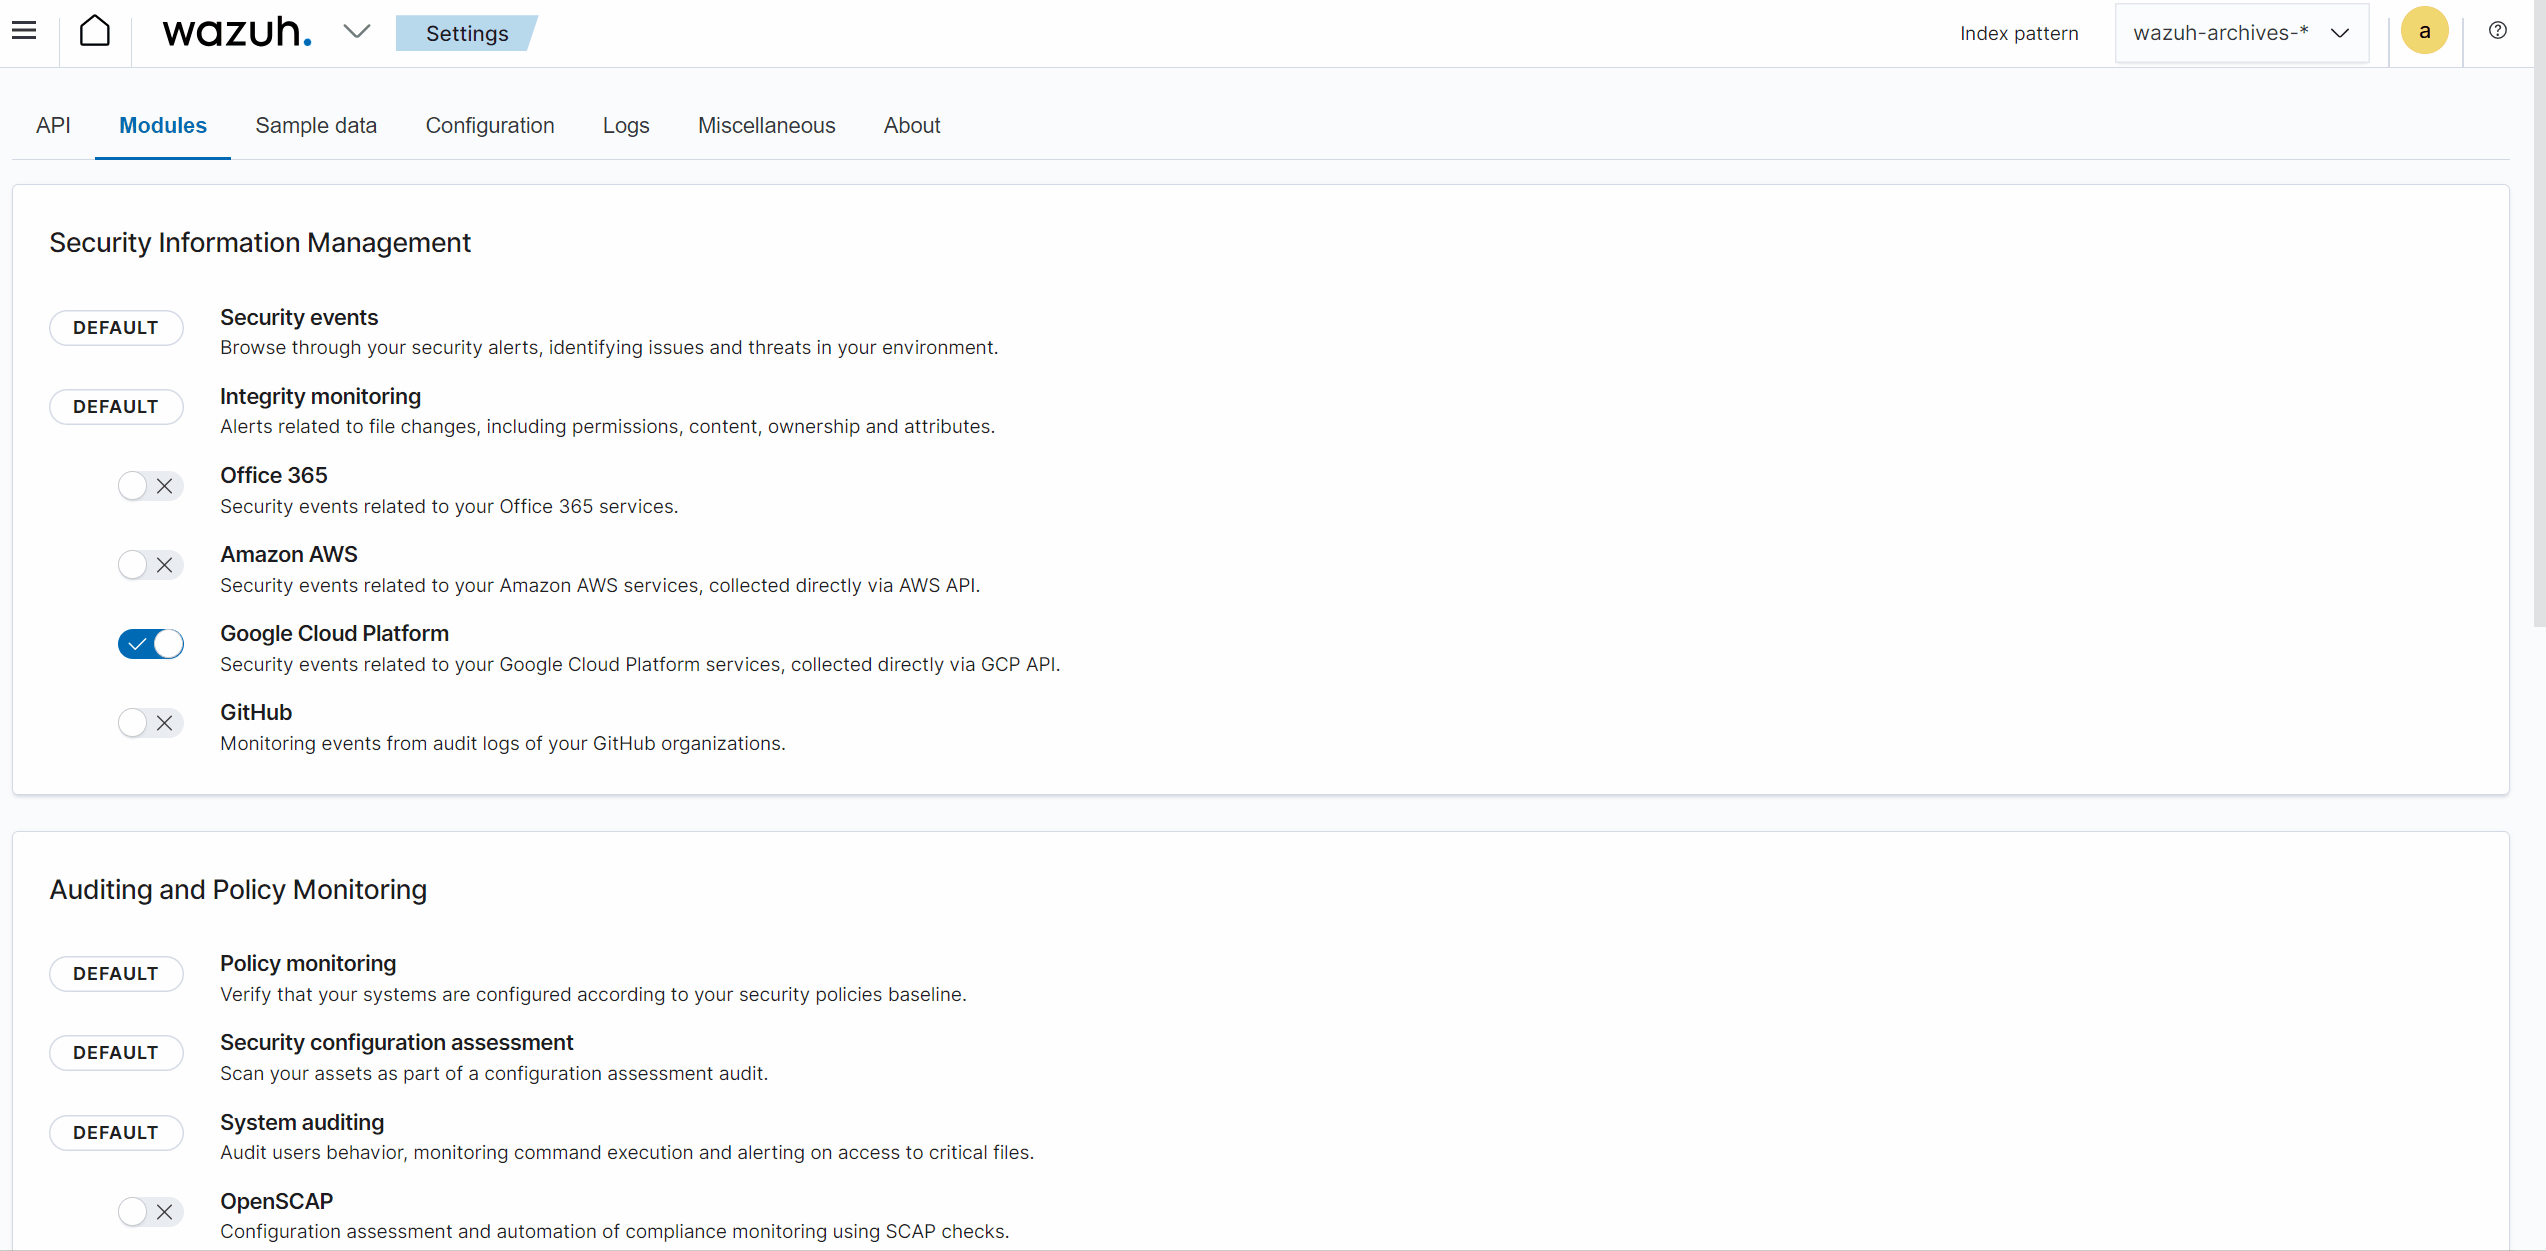The image size is (2546, 1251).
Task: Click the System auditing title
Action: tap(302, 1122)
